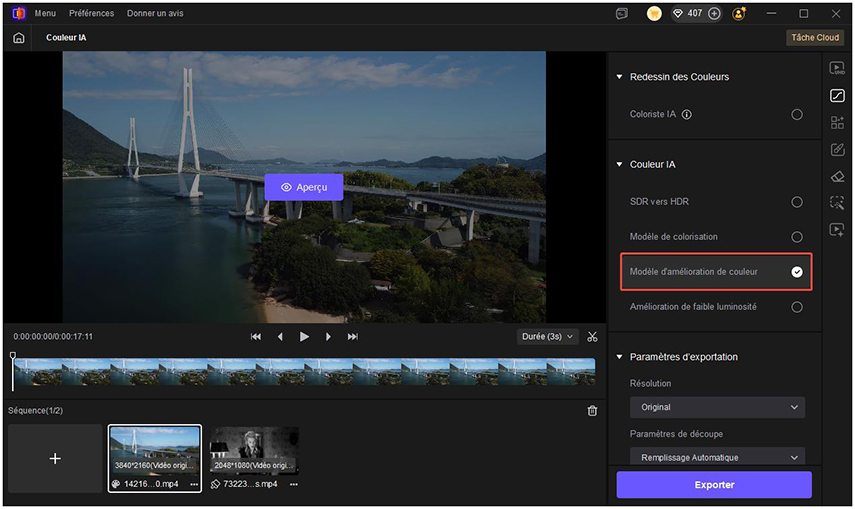Select Modèle de colorisation option
Screen dimensions: 855x509
pos(796,237)
